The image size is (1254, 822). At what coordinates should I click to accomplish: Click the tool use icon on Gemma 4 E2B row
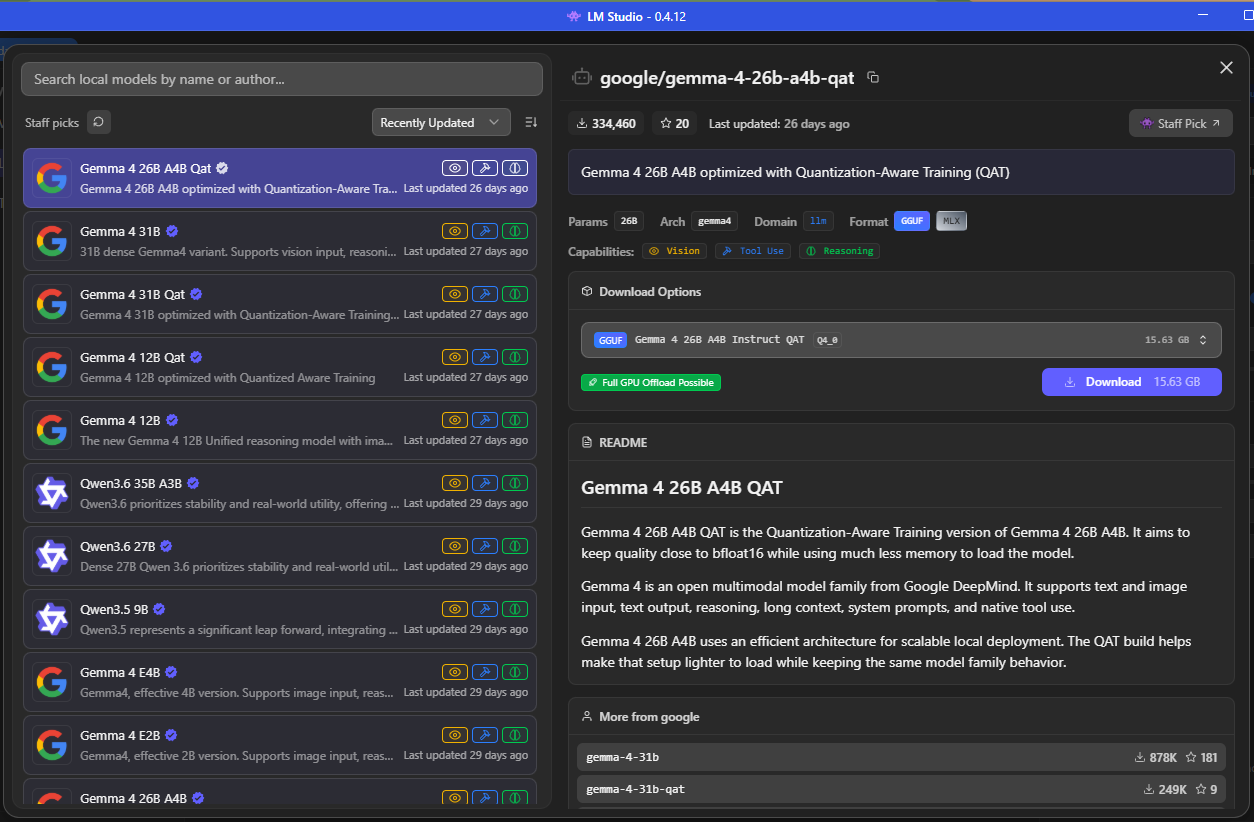pos(485,735)
